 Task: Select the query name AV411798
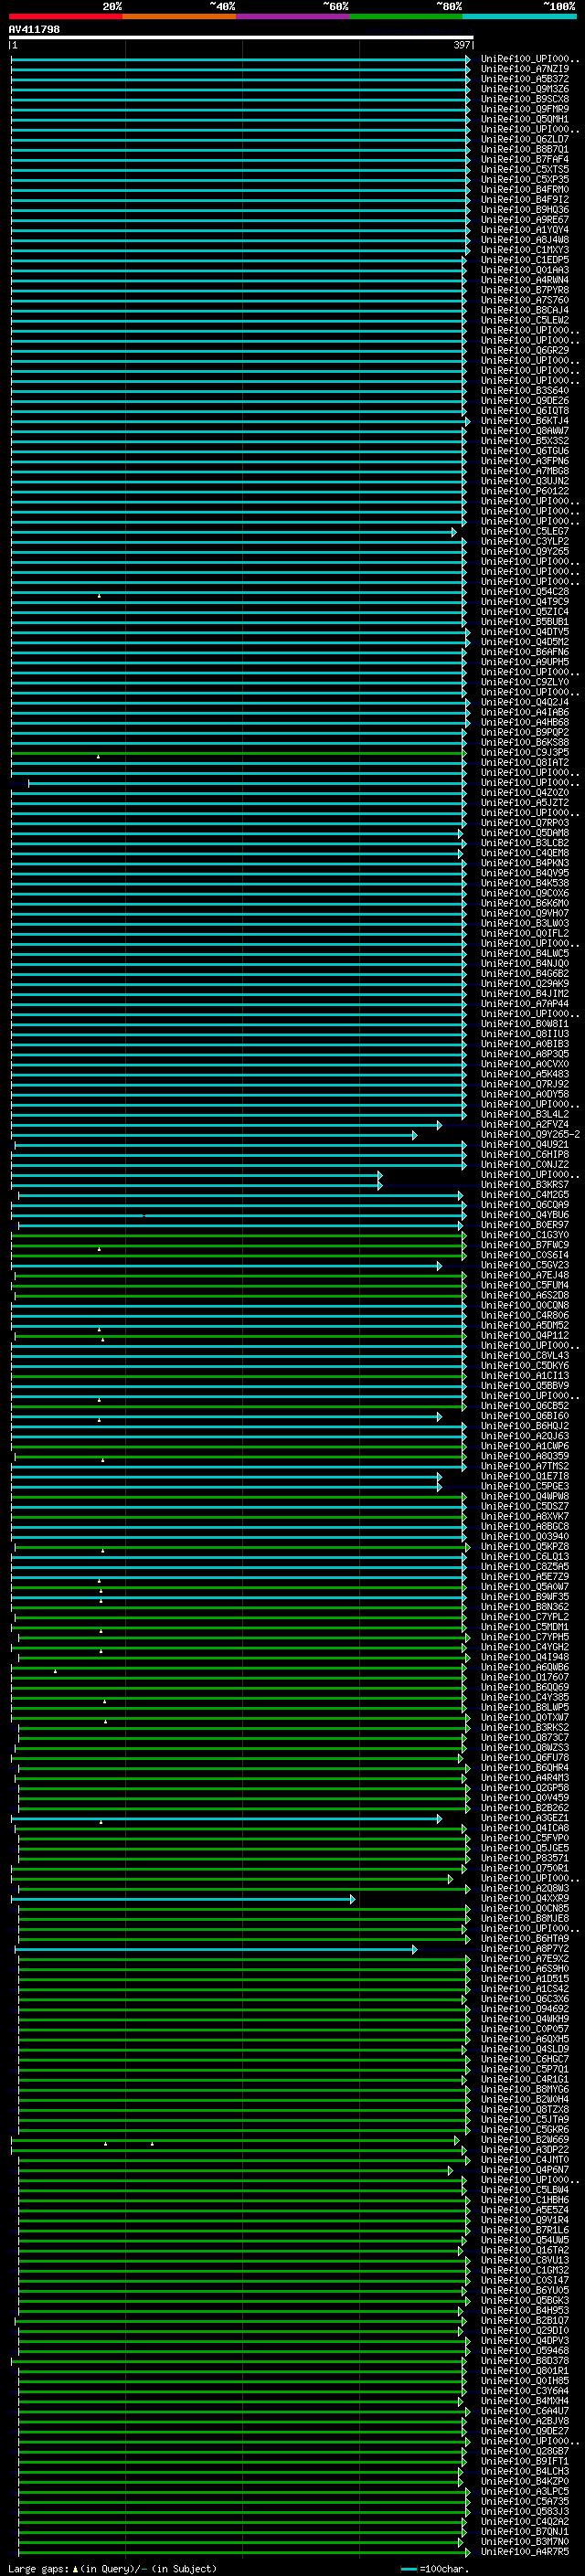point(34,29)
